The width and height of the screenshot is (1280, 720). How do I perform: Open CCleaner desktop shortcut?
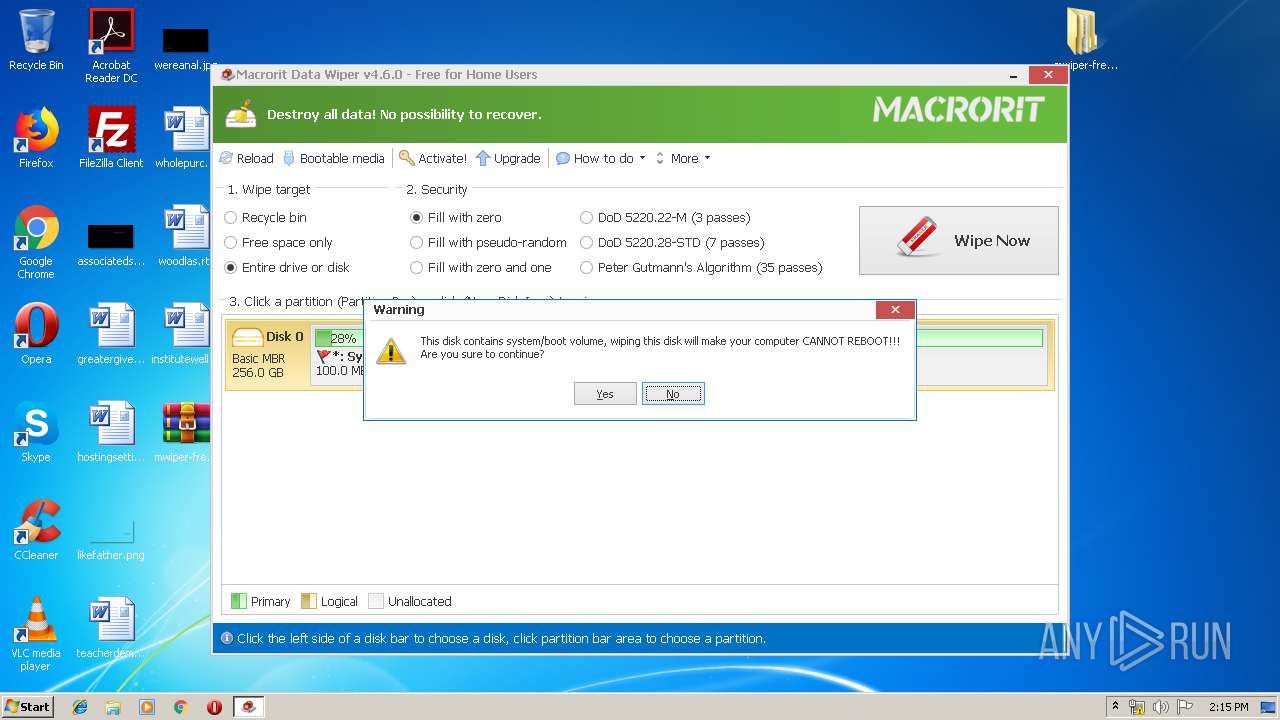point(36,530)
